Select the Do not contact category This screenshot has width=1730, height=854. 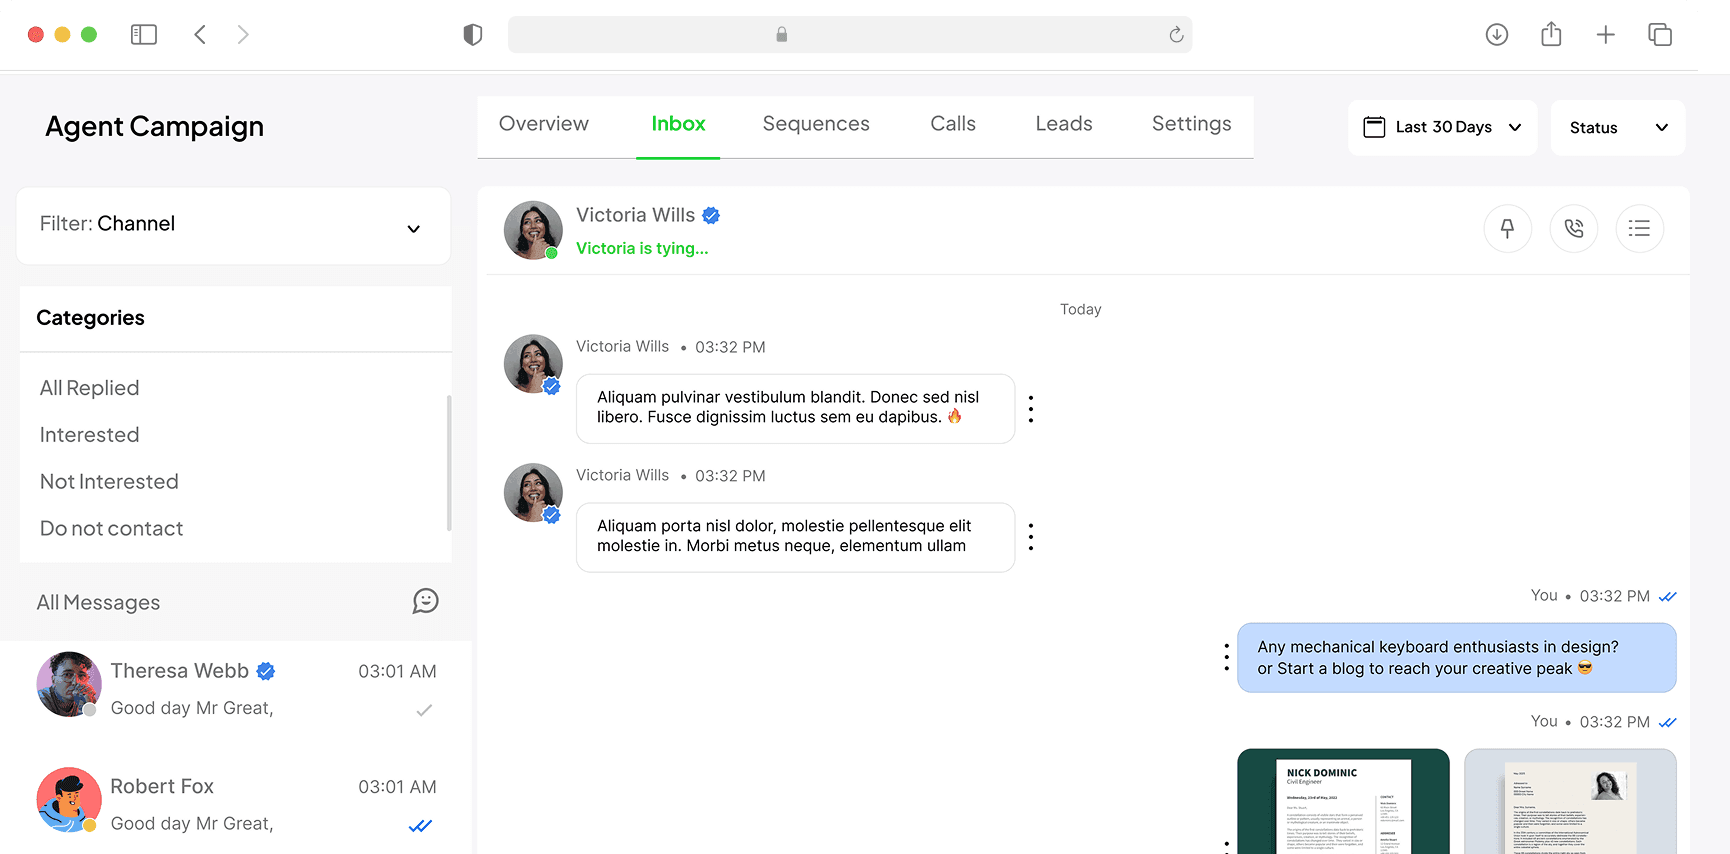tap(111, 529)
